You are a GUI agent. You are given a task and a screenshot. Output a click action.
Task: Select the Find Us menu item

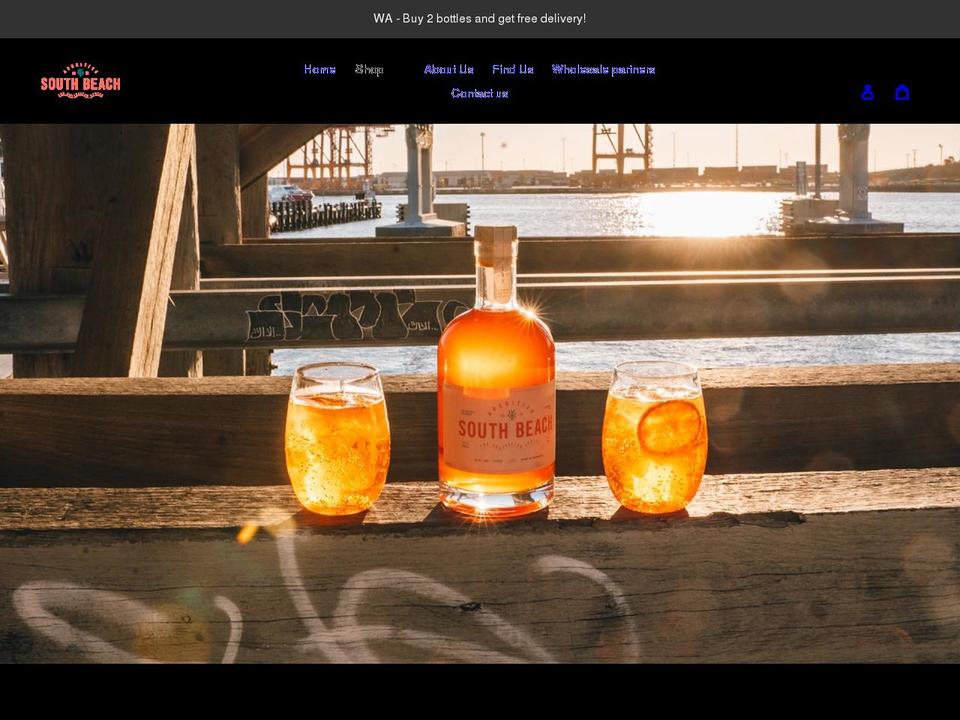513,69
